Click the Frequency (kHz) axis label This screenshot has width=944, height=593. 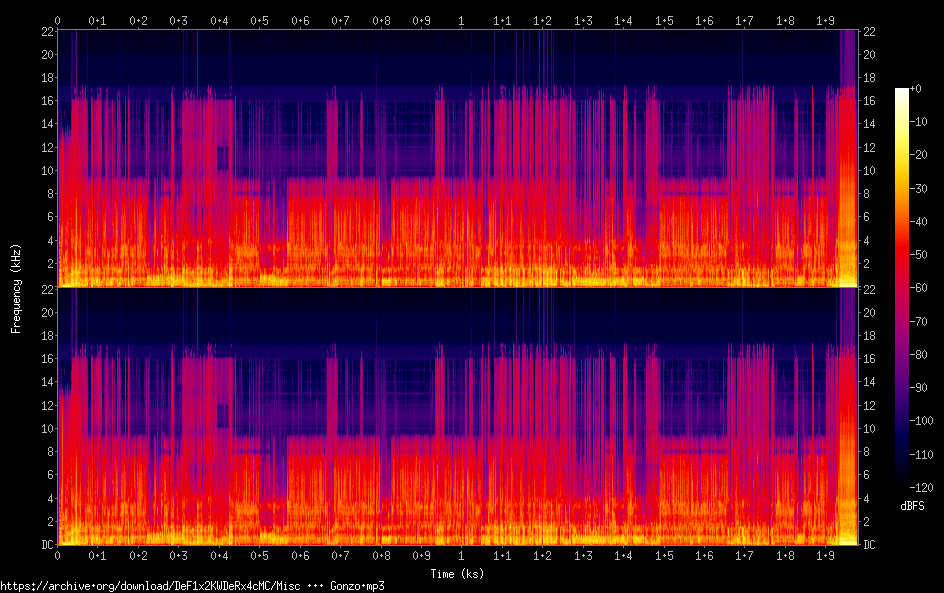coord(16,288)
